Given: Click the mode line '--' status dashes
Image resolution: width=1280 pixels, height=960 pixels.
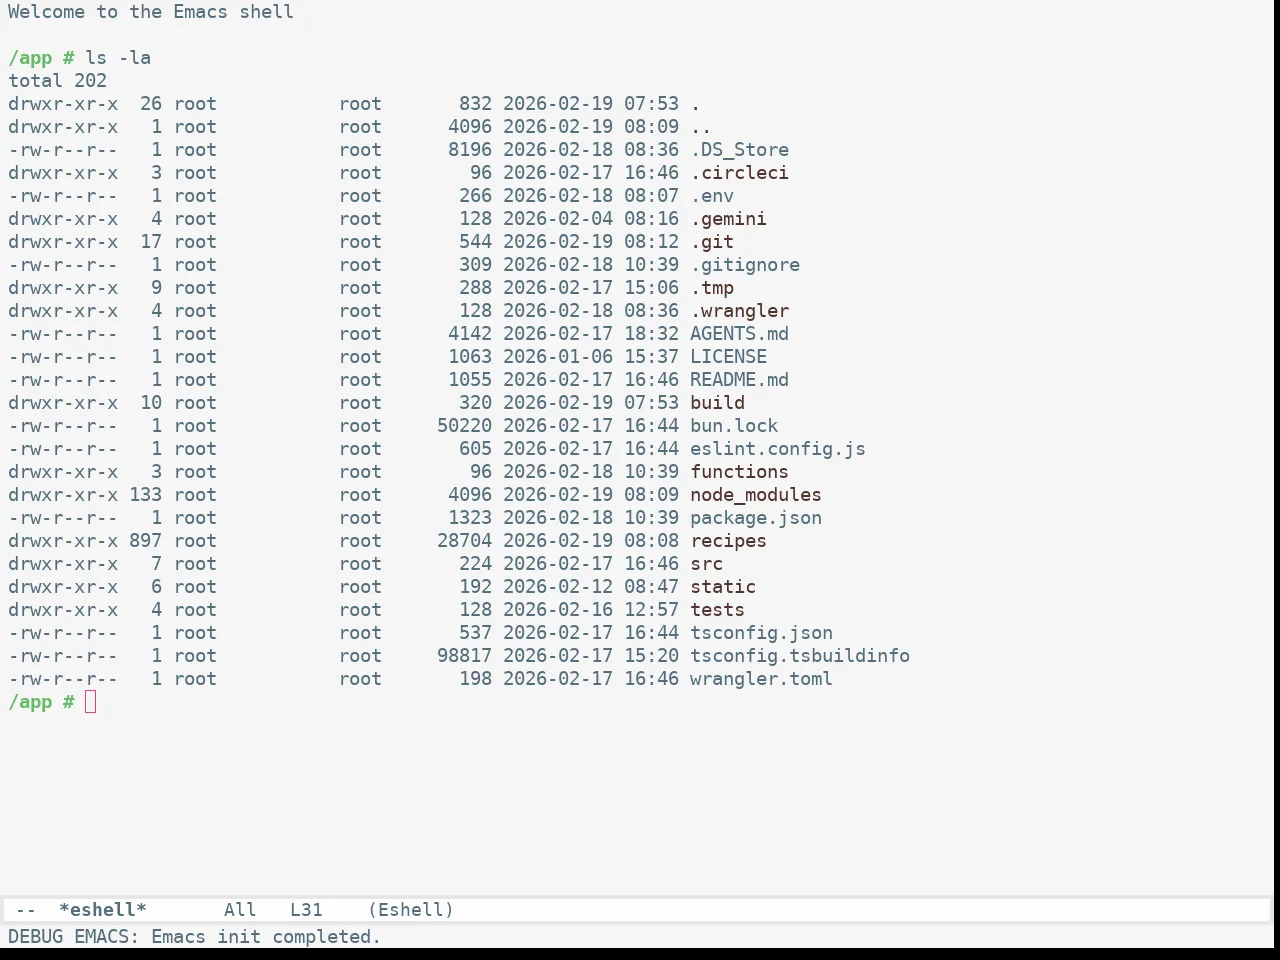Looking at the screenshot, I should (x=26, y=910).
